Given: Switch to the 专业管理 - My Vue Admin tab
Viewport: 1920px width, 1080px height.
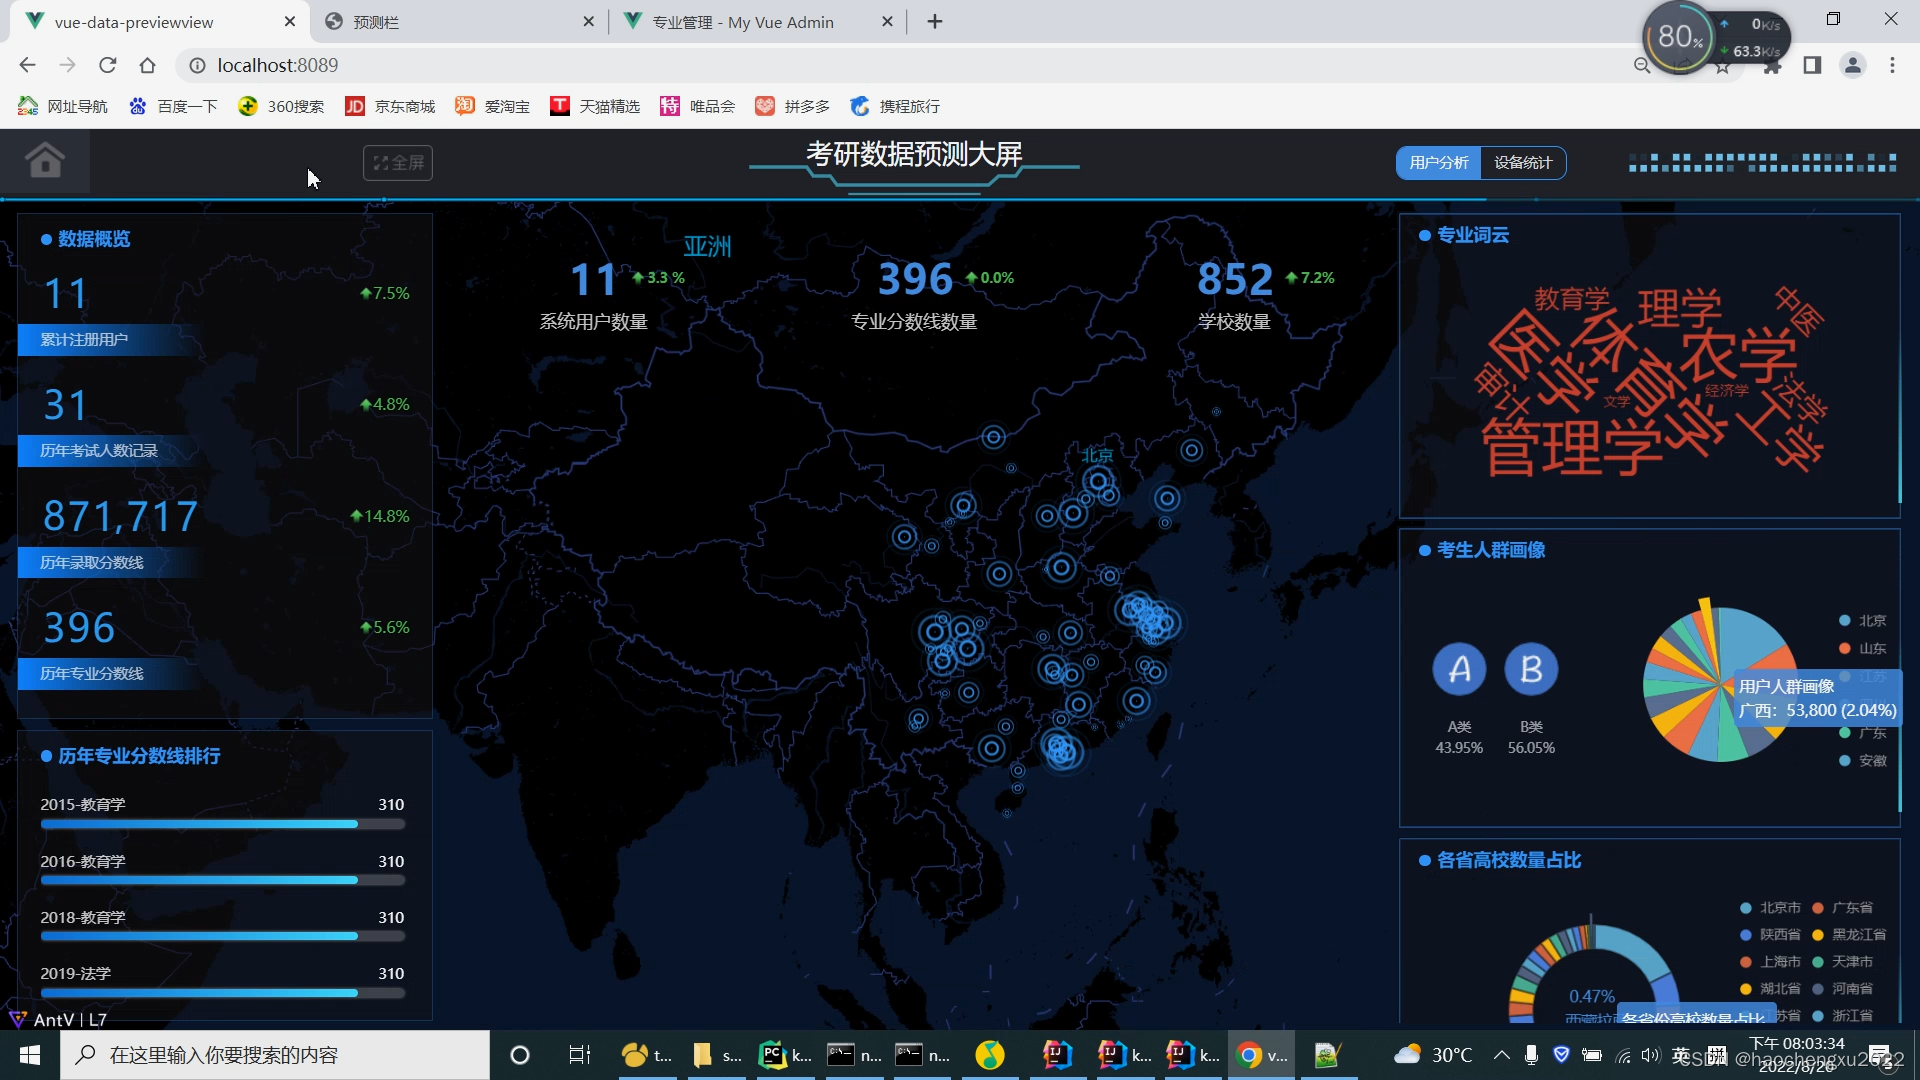Looking at the screenshot, I should (742, 22).
